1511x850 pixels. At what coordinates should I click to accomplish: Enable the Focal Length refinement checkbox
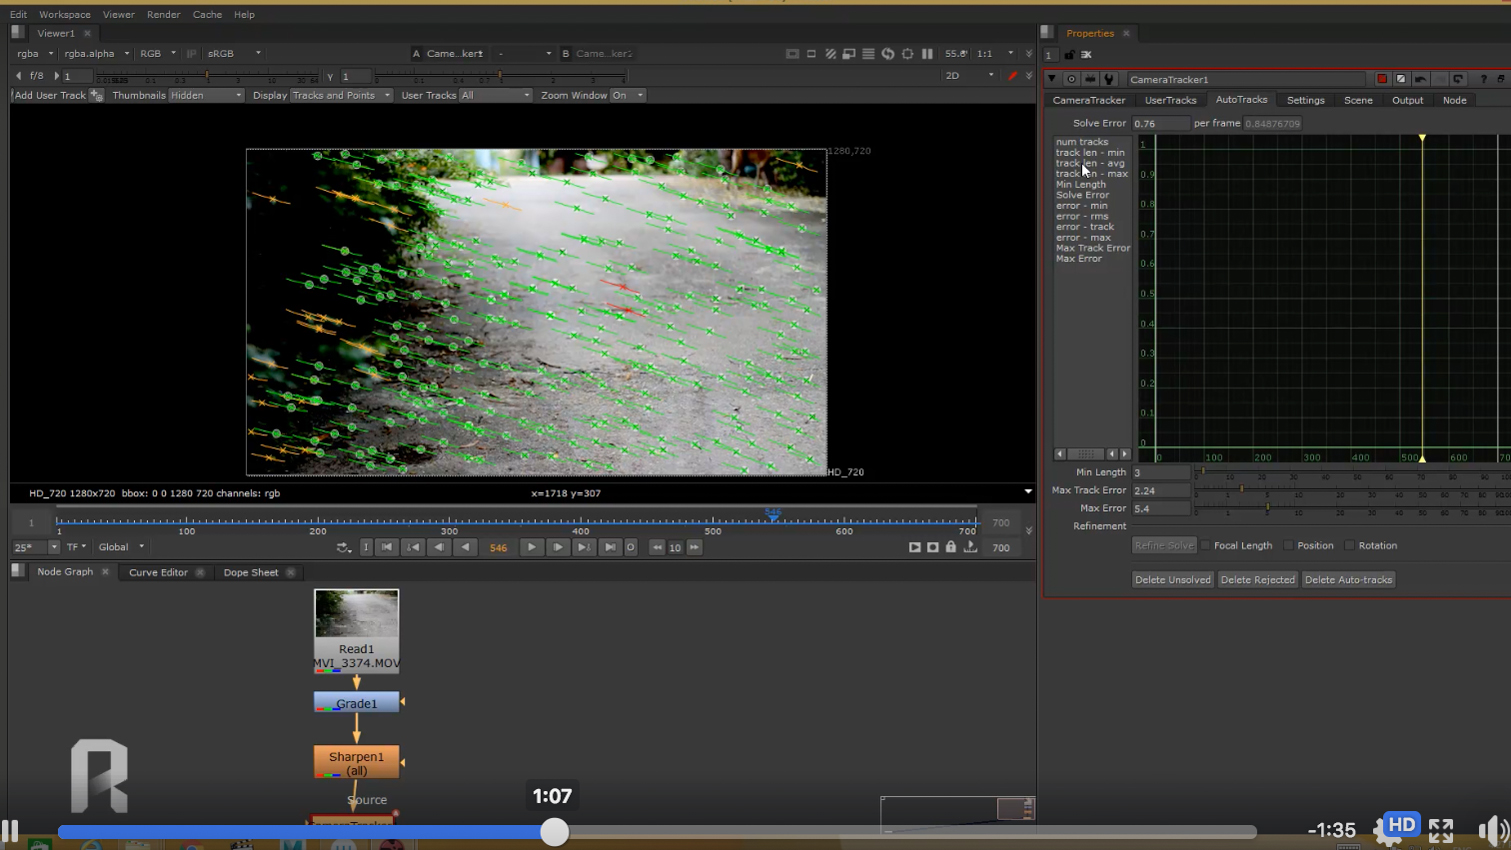[1206, 546]
